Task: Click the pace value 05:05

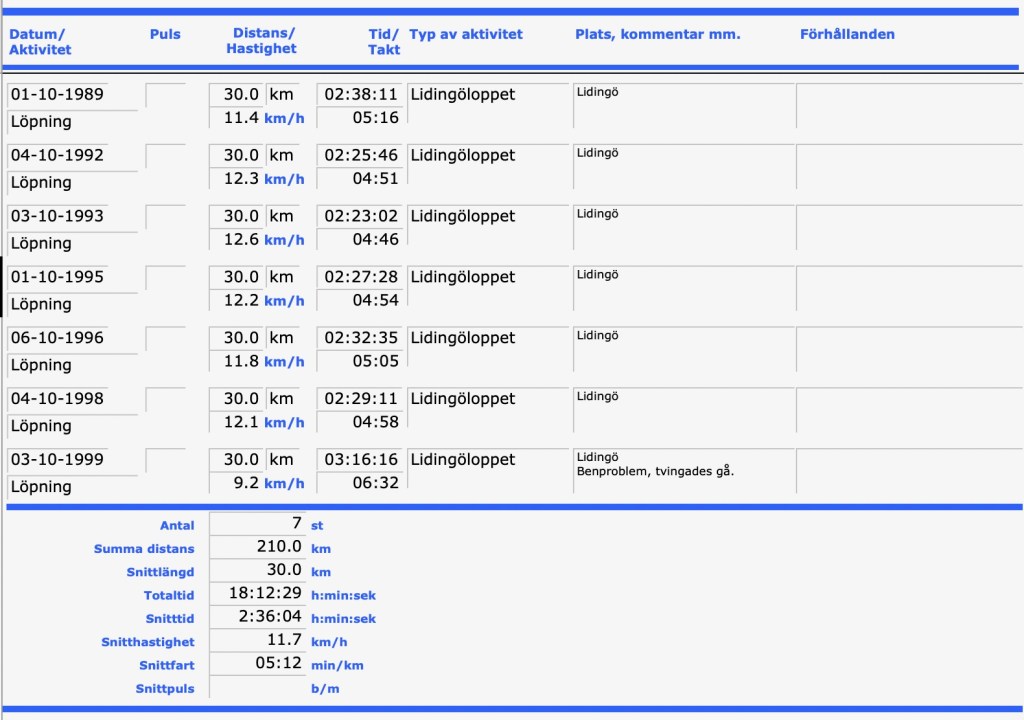Action: (x=375, y=362)
